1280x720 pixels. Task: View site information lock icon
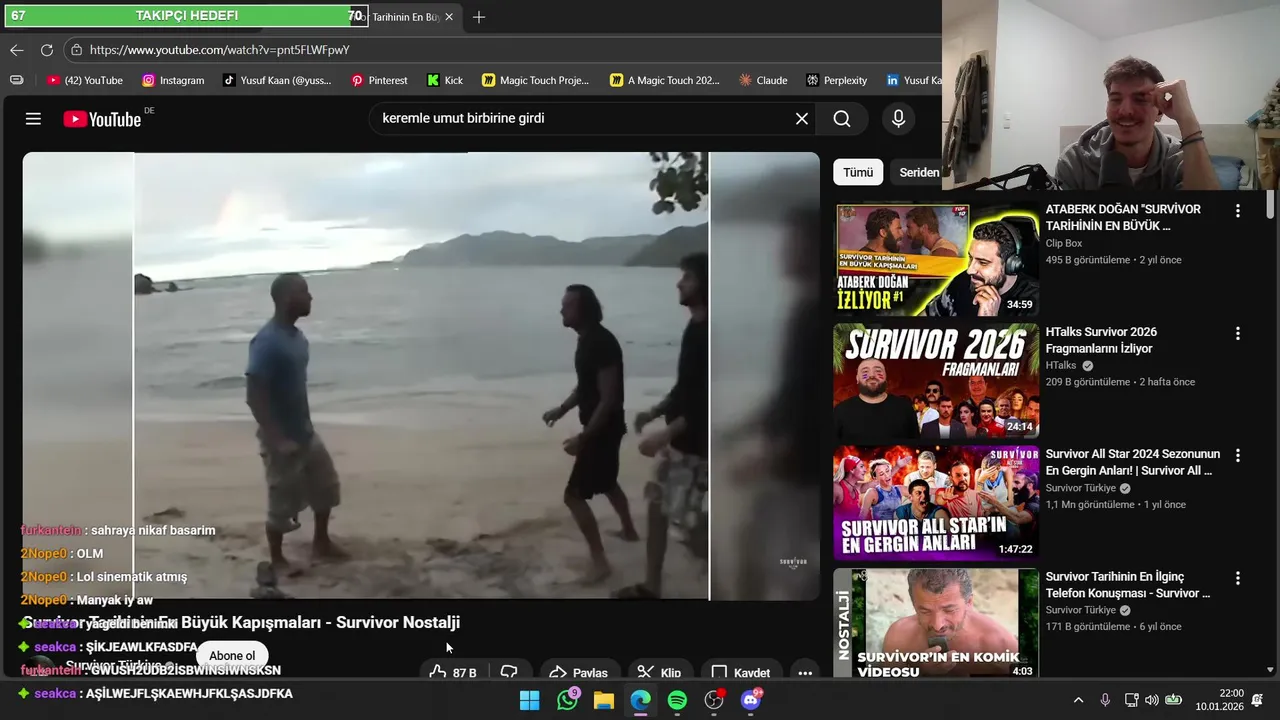click(77, 49)
